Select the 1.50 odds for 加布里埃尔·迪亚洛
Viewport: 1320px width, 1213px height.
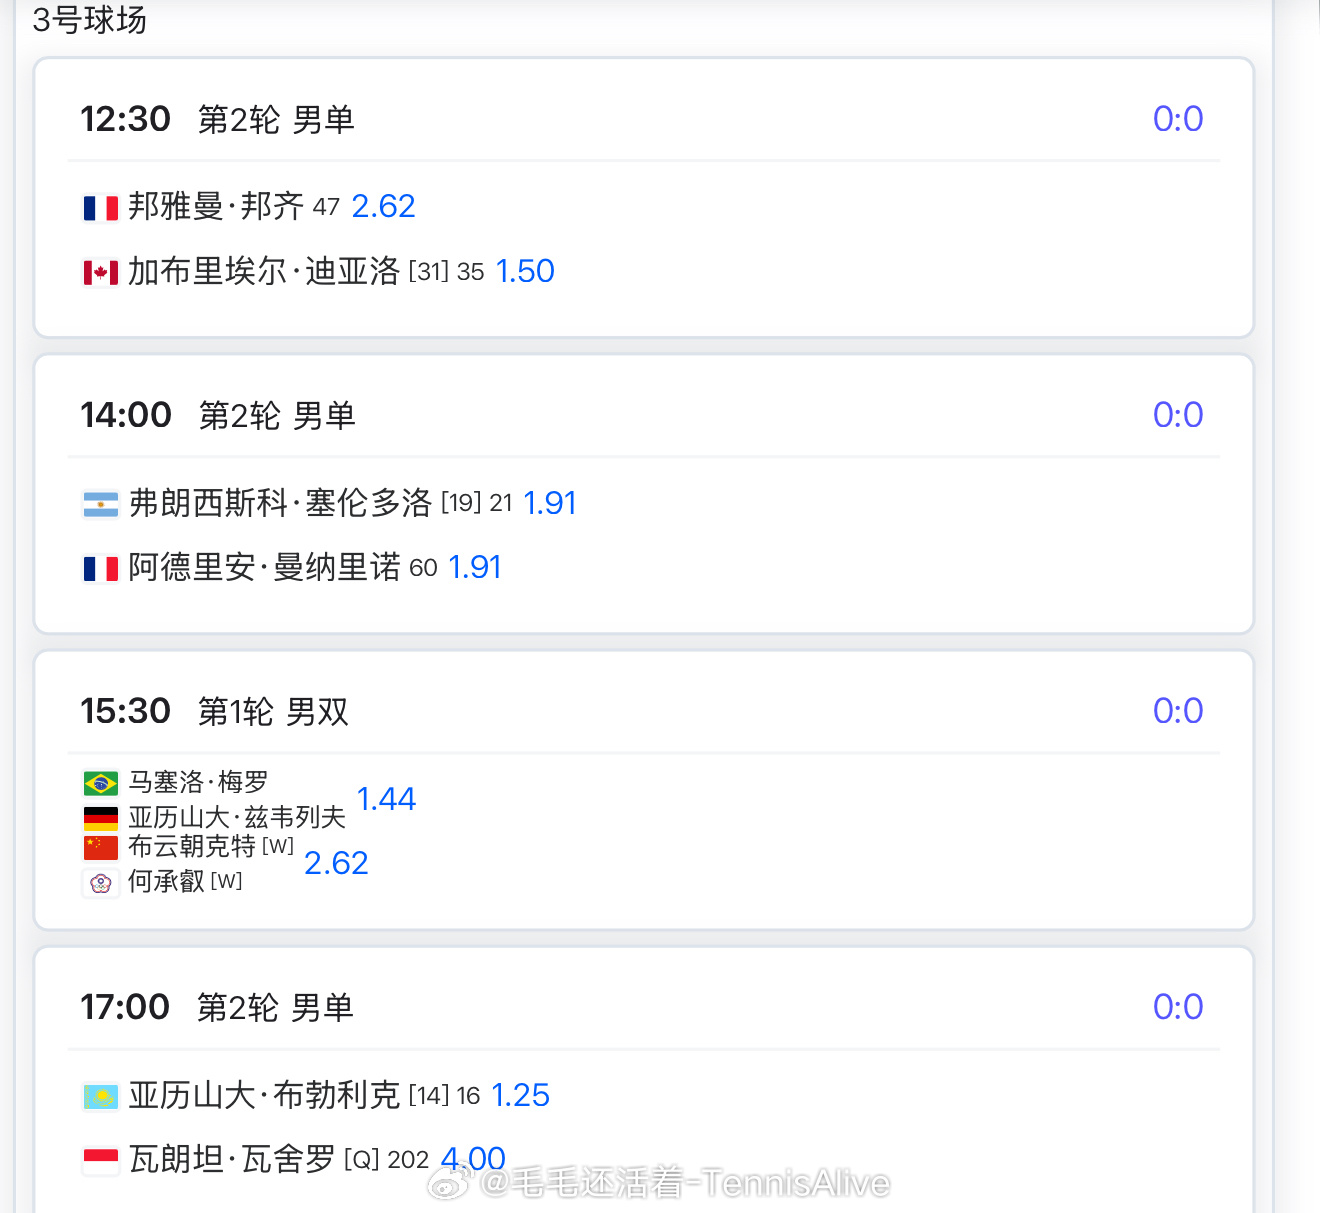click(x=525, y=271)
